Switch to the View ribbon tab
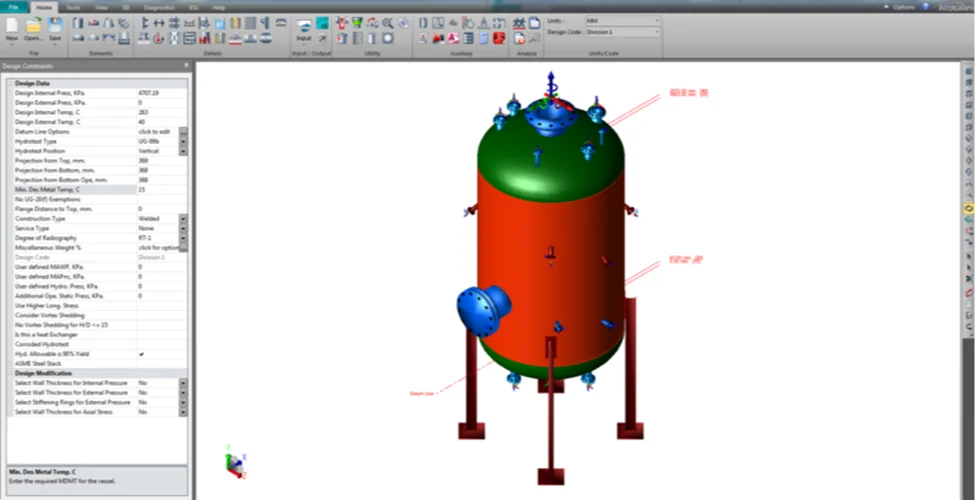975x500 pixels. pyautogui.click(x=101, y=7)
